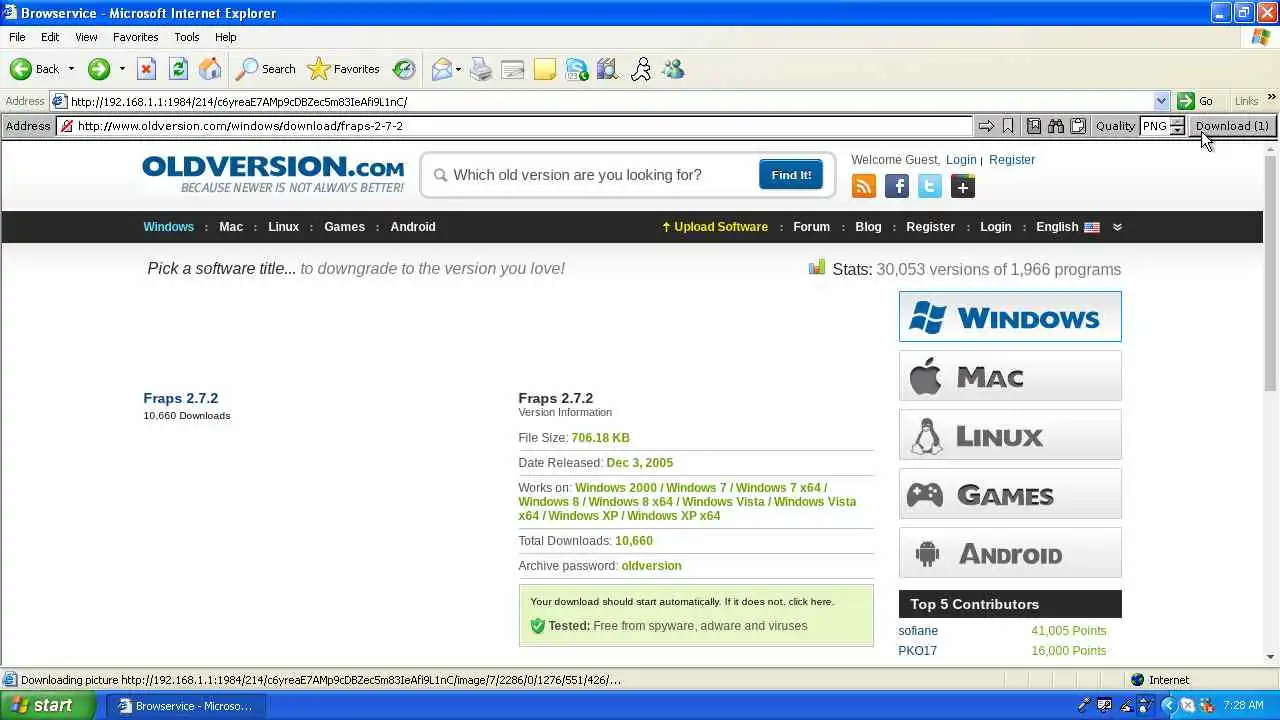Click the scrollbar down arrow
This screenshot has width=1280, height=720.
click(x=1271, y=657)
